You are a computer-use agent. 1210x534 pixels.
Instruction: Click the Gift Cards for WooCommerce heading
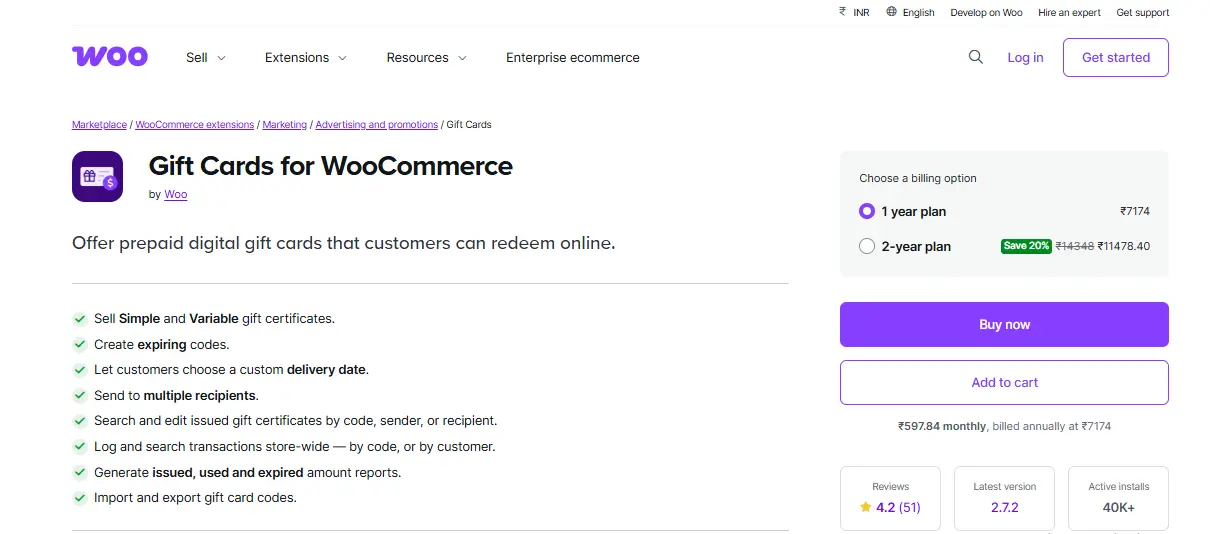pyautogui.click(x=331, y=166)
